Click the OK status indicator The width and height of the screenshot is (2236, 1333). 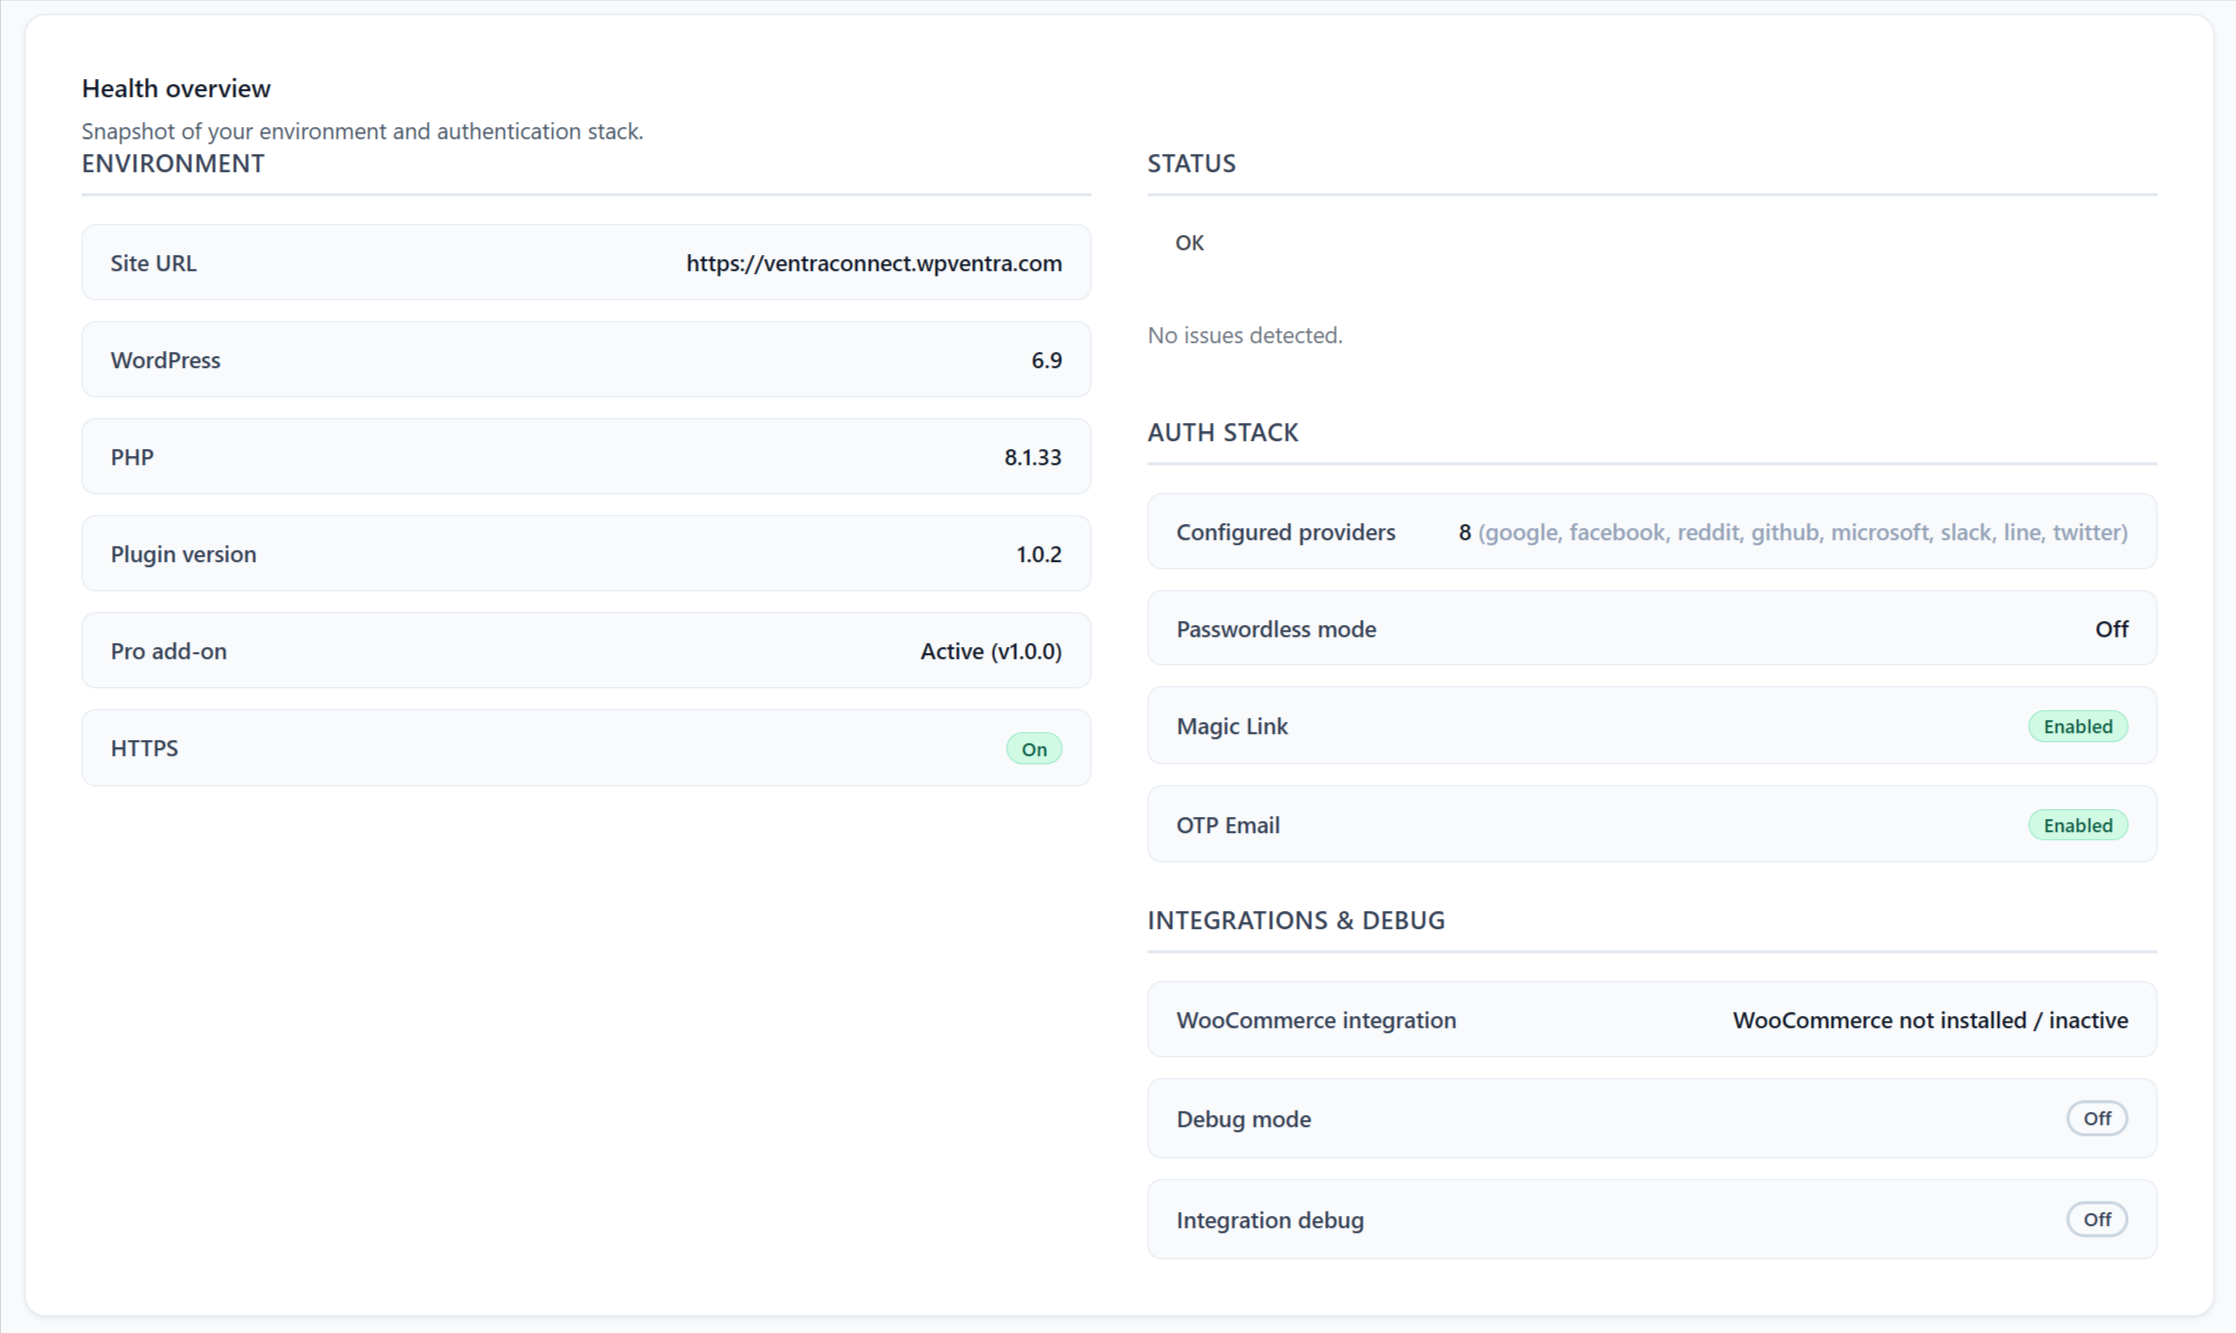pos(1189,243)
